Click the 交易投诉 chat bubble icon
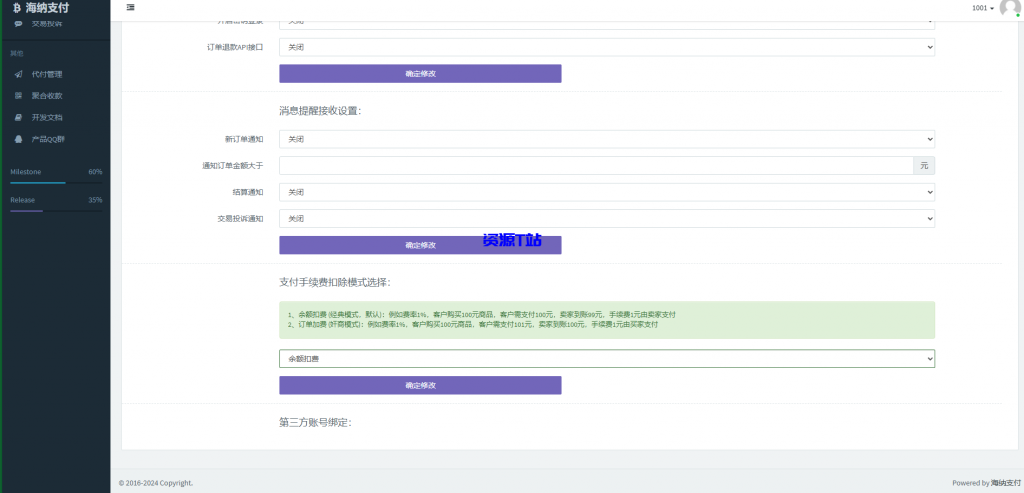Viewport: 1024px width, 493px height. coord(18,24)
